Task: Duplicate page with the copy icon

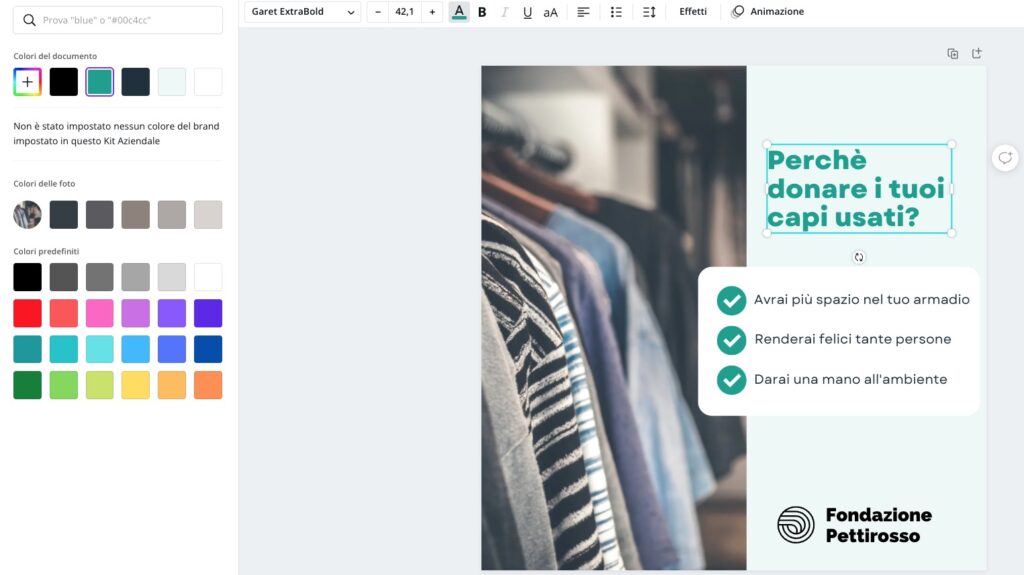Action: point(953,54)
